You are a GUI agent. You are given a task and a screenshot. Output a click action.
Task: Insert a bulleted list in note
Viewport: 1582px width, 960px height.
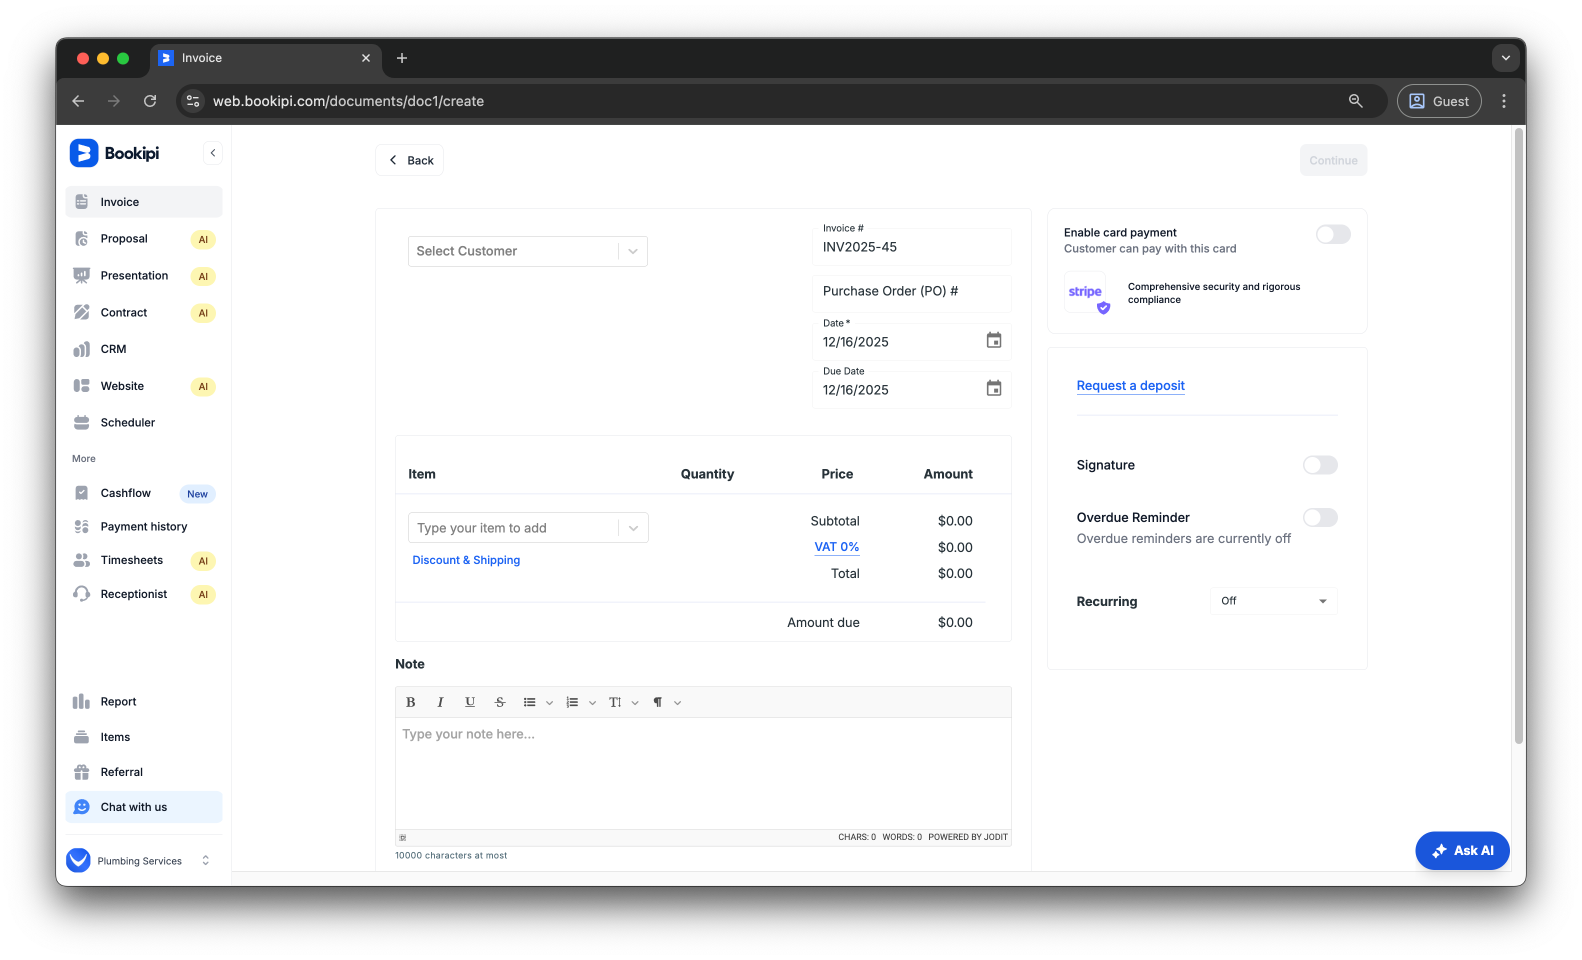(530, 702)
